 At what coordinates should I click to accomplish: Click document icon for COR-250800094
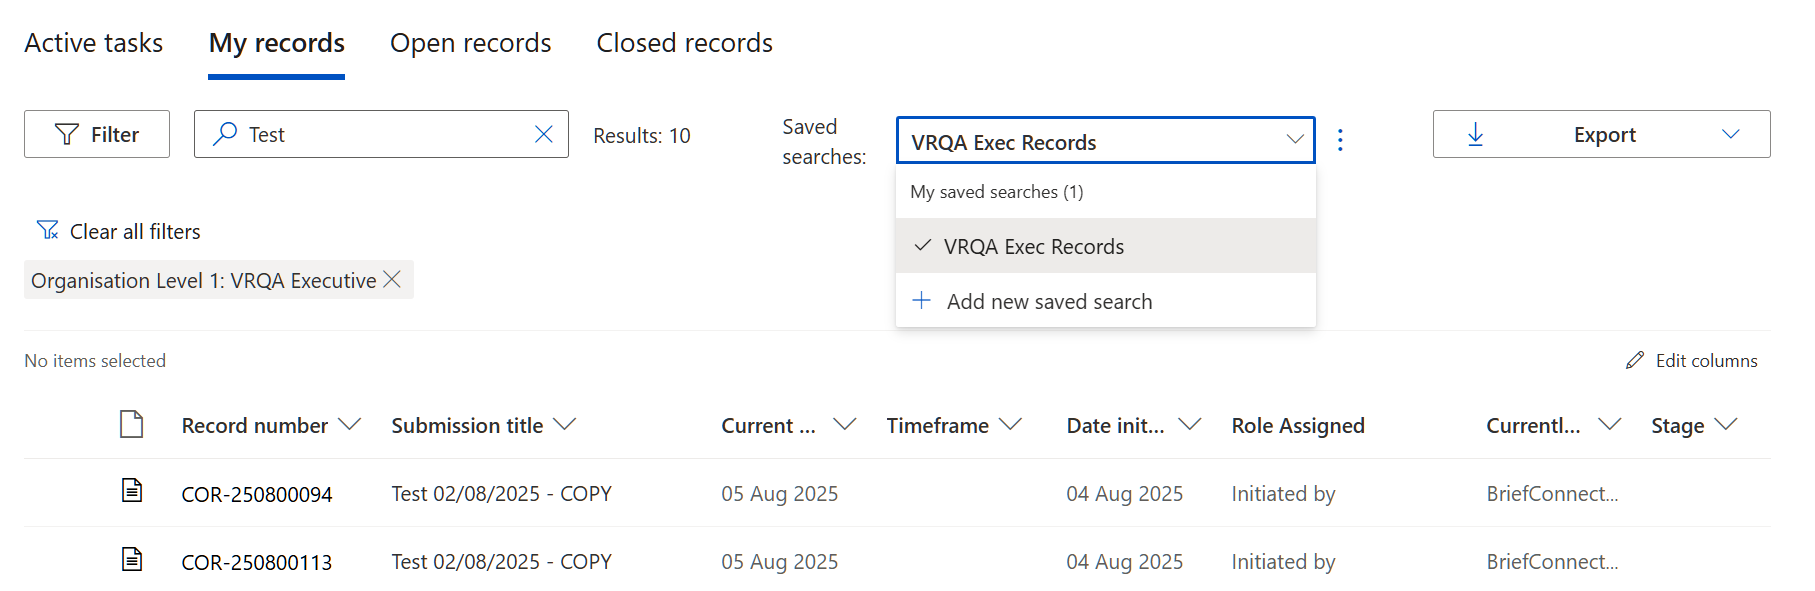click(x=132, y=491)
